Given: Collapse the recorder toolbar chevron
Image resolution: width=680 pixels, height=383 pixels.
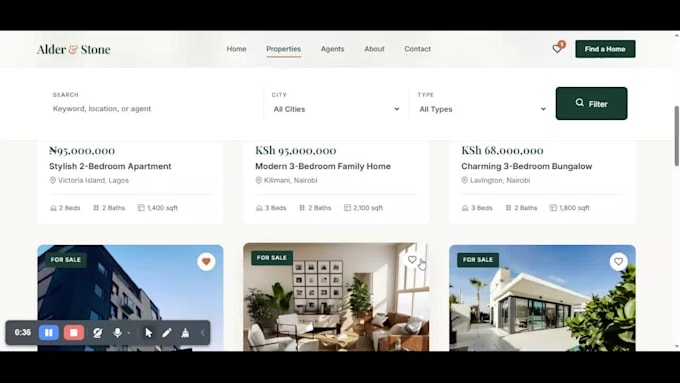Looking at the screenshot, I should [x=203, y=333].
